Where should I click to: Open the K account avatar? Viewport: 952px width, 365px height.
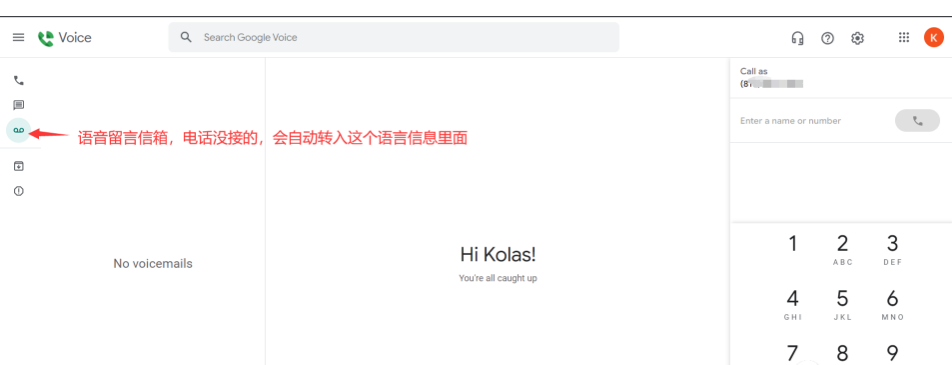[934, 38]
